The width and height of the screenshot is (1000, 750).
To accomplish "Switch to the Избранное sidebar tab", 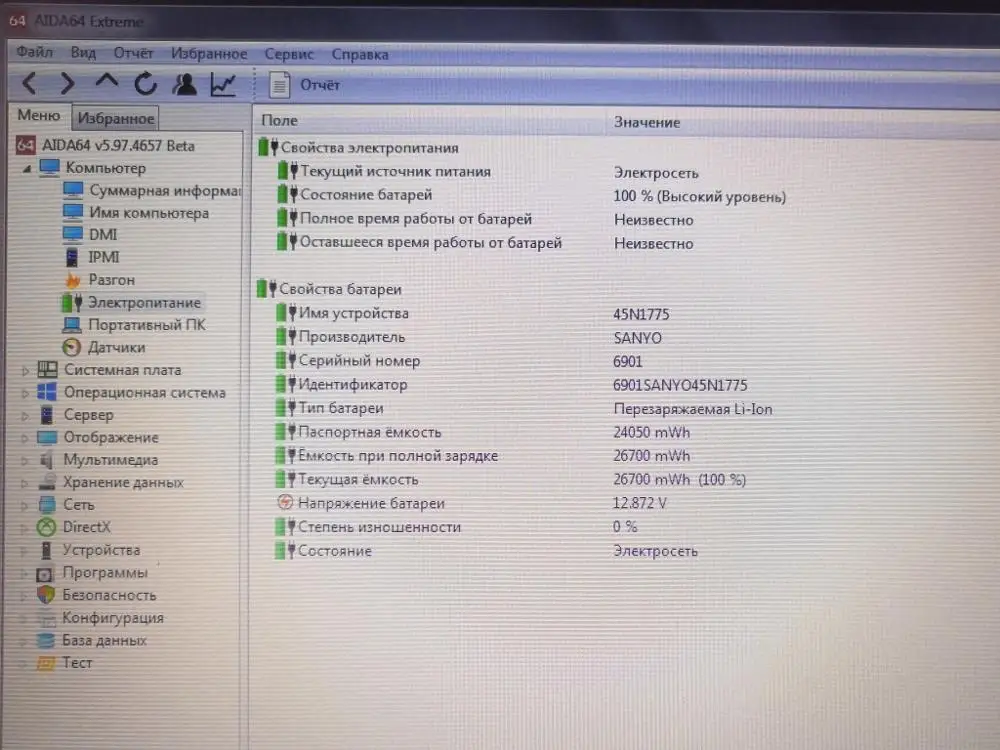I will pyautogui.click(x=115, y=118).
